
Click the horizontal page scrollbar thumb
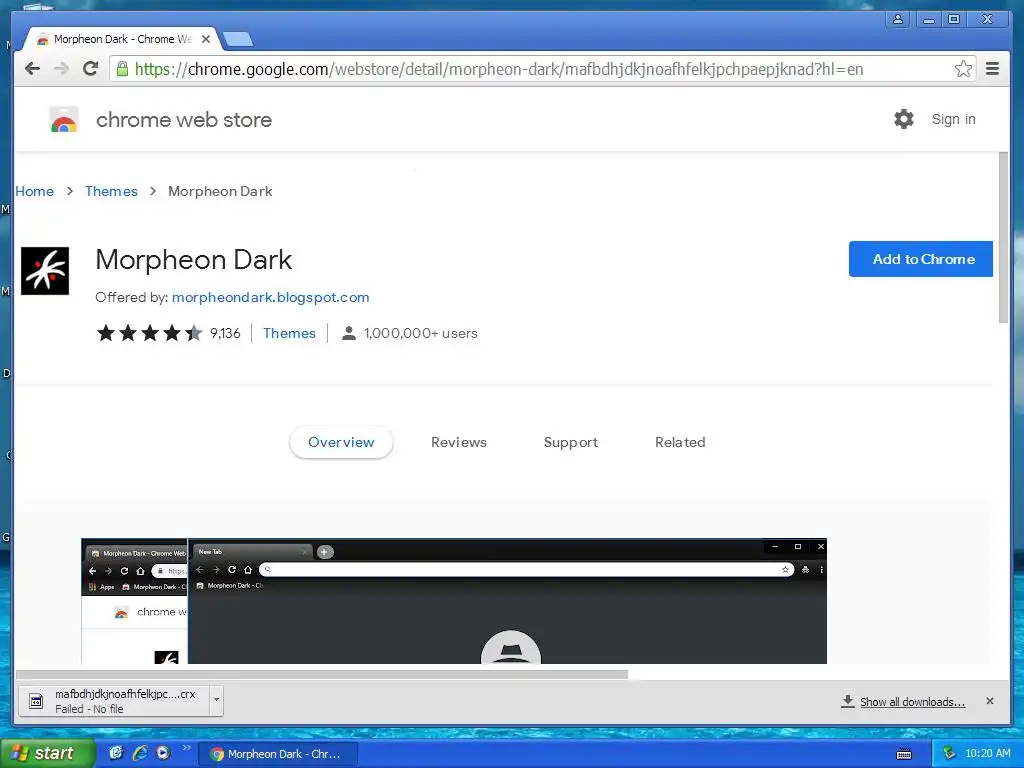click(x=322, y=674)
